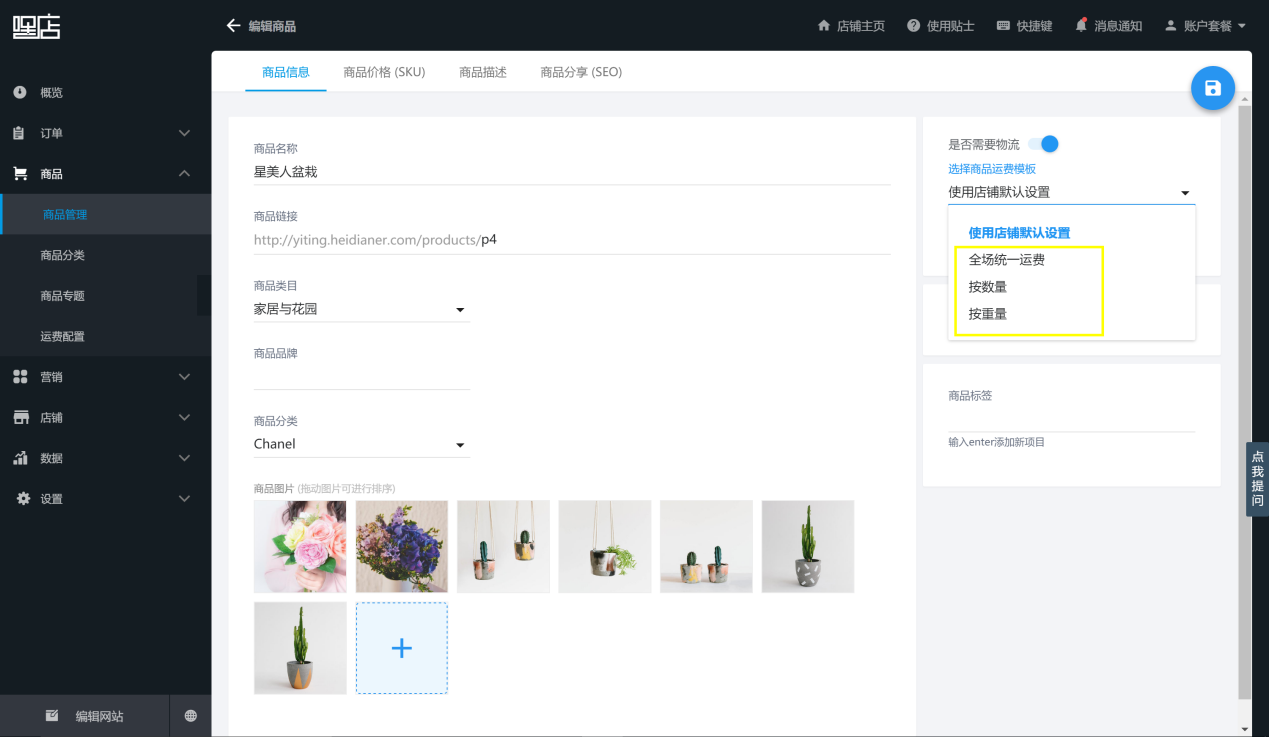Screen dimensions: 1269x737
Task: Click the plus tile to add product image
Action: 402,648
